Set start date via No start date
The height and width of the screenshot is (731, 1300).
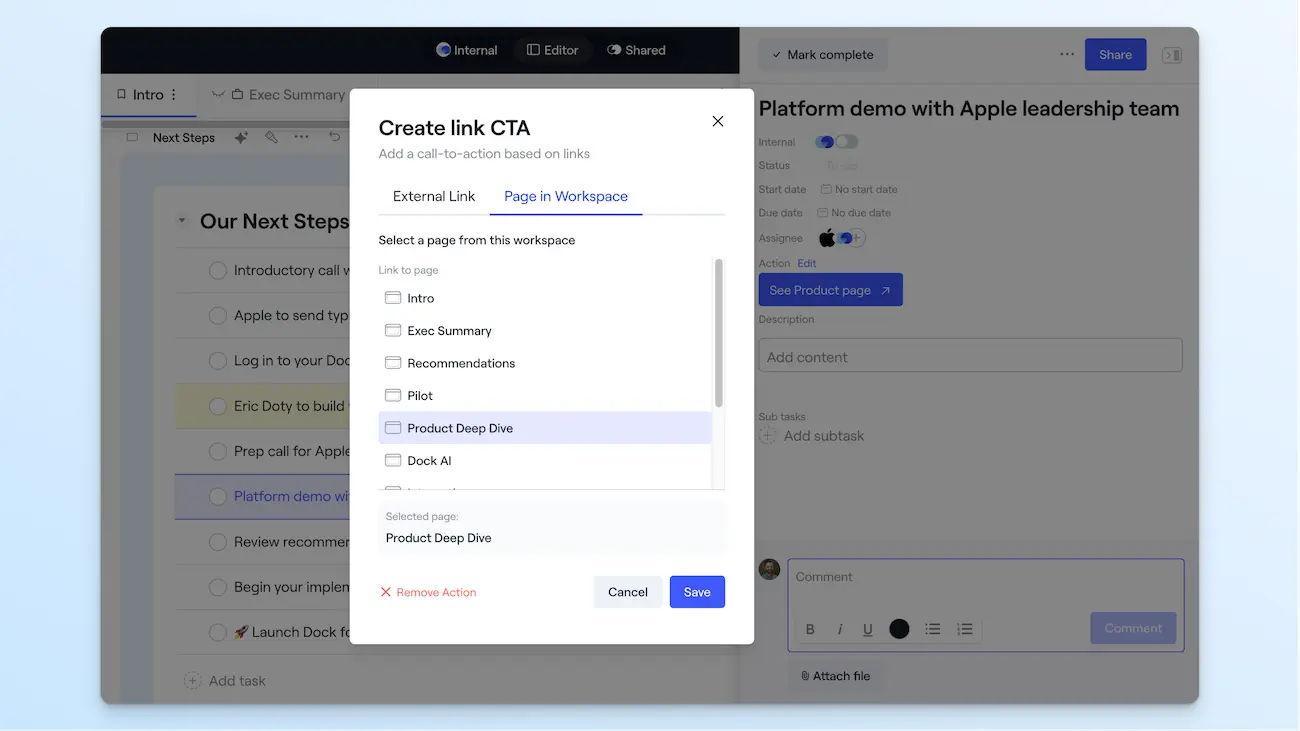click(859, 189)
